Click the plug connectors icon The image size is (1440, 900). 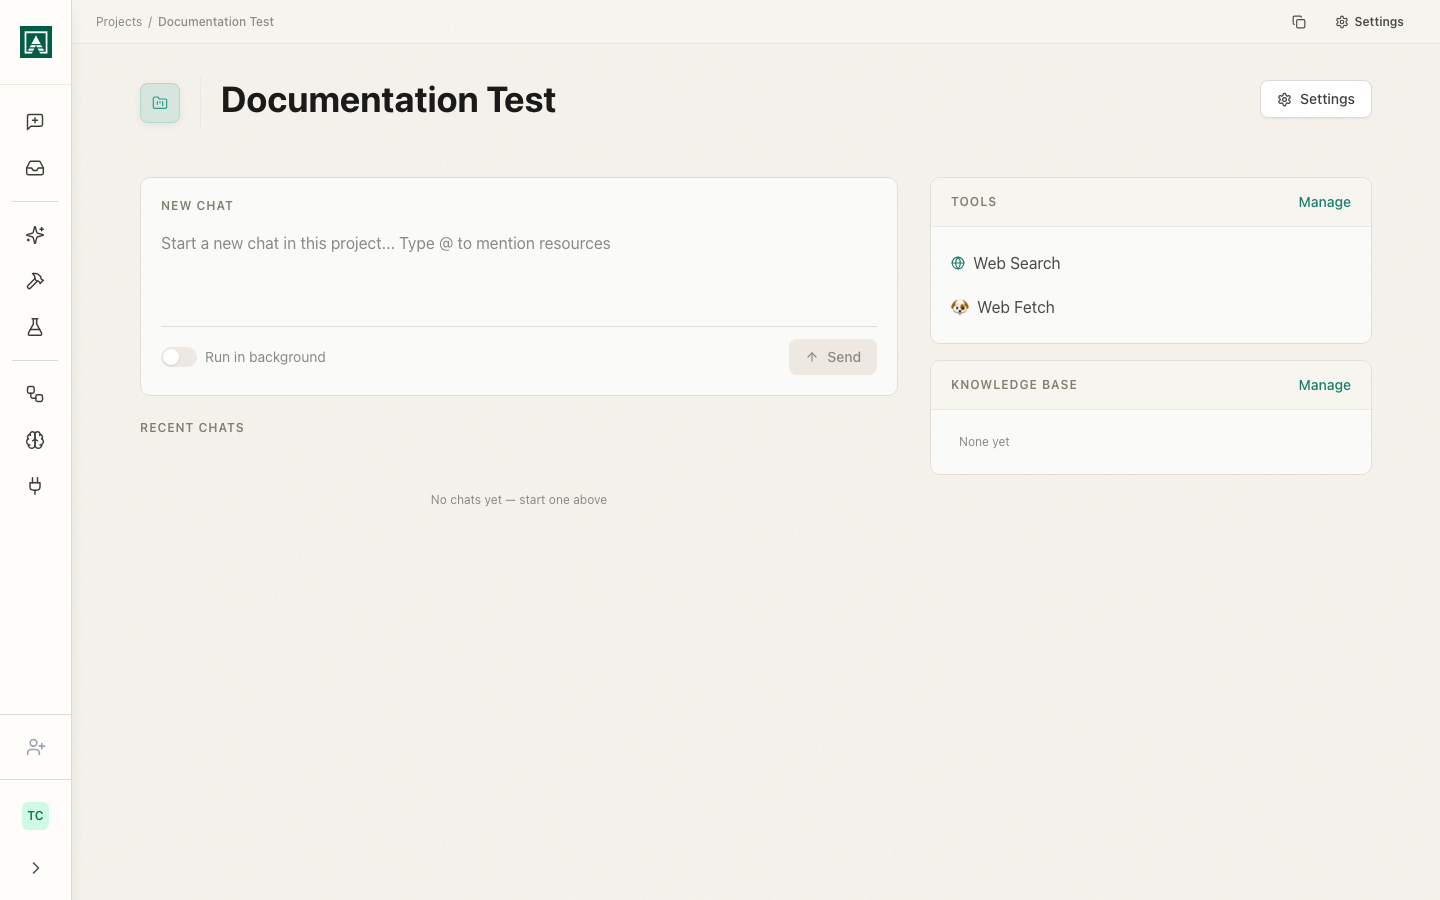35,486
